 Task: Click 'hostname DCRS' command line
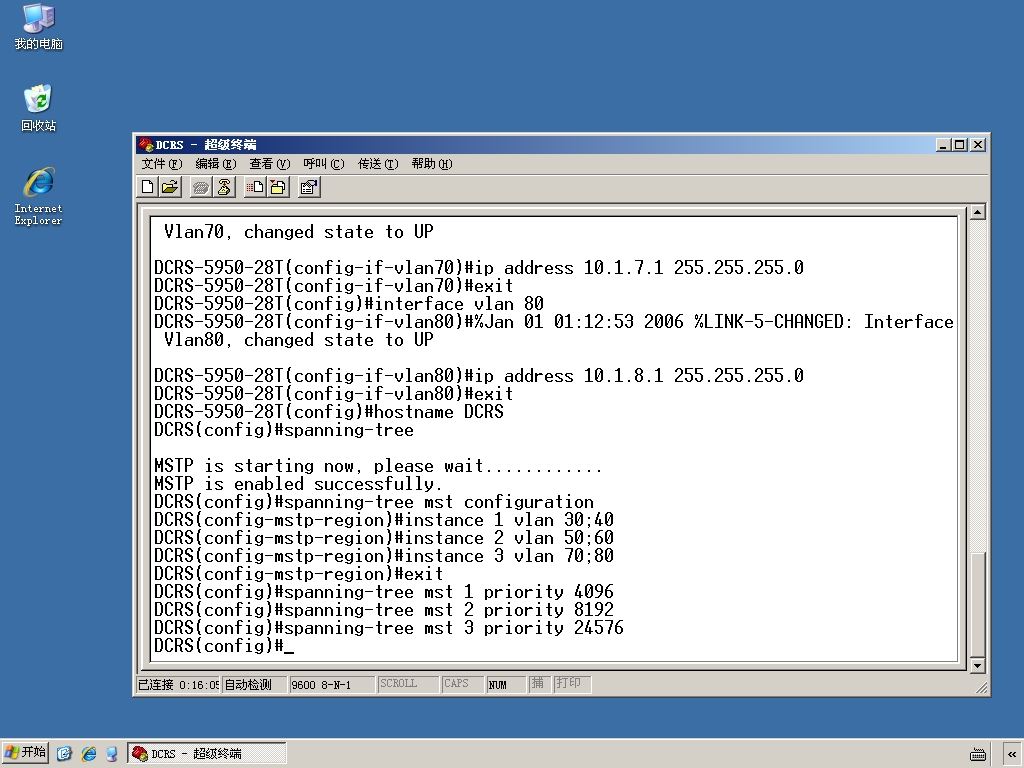pos(328,412)
